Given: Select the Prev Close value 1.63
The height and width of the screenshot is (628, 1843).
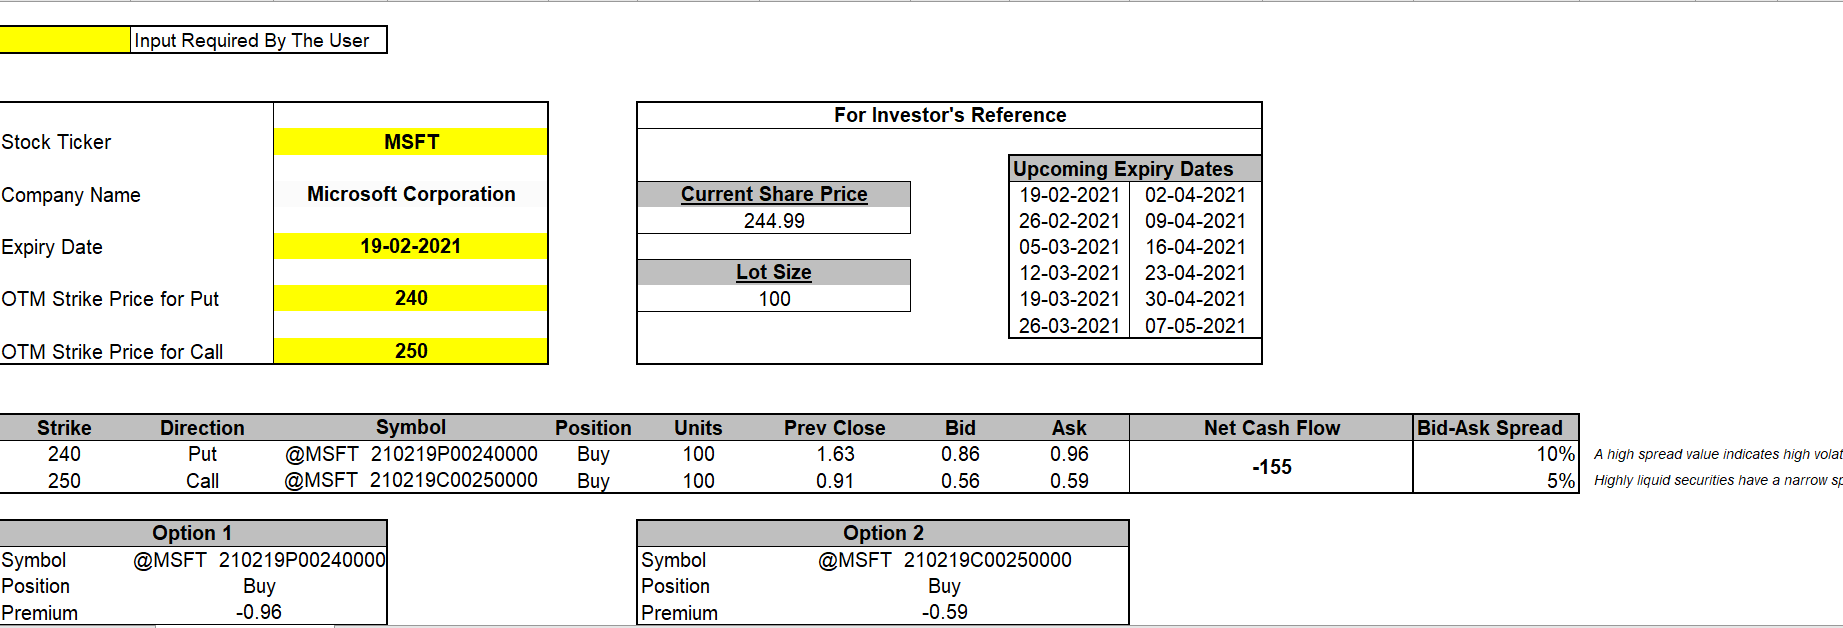Looking at the screenshot, I should coord(835,454).
